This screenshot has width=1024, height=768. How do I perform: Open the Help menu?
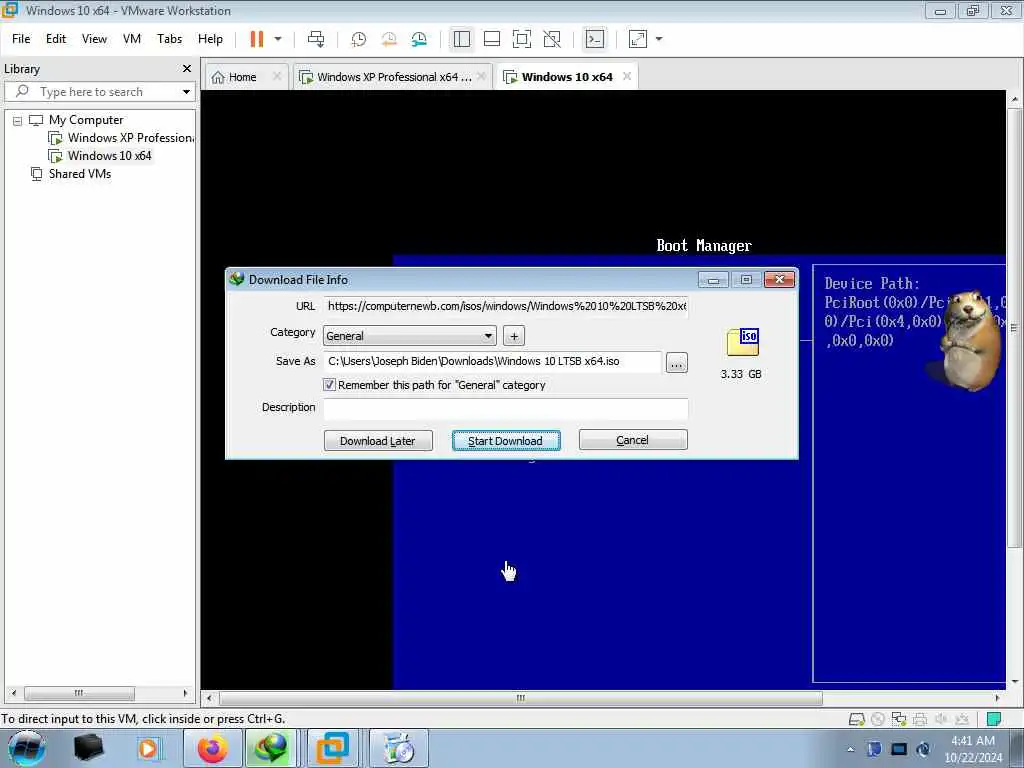point(210,39)
